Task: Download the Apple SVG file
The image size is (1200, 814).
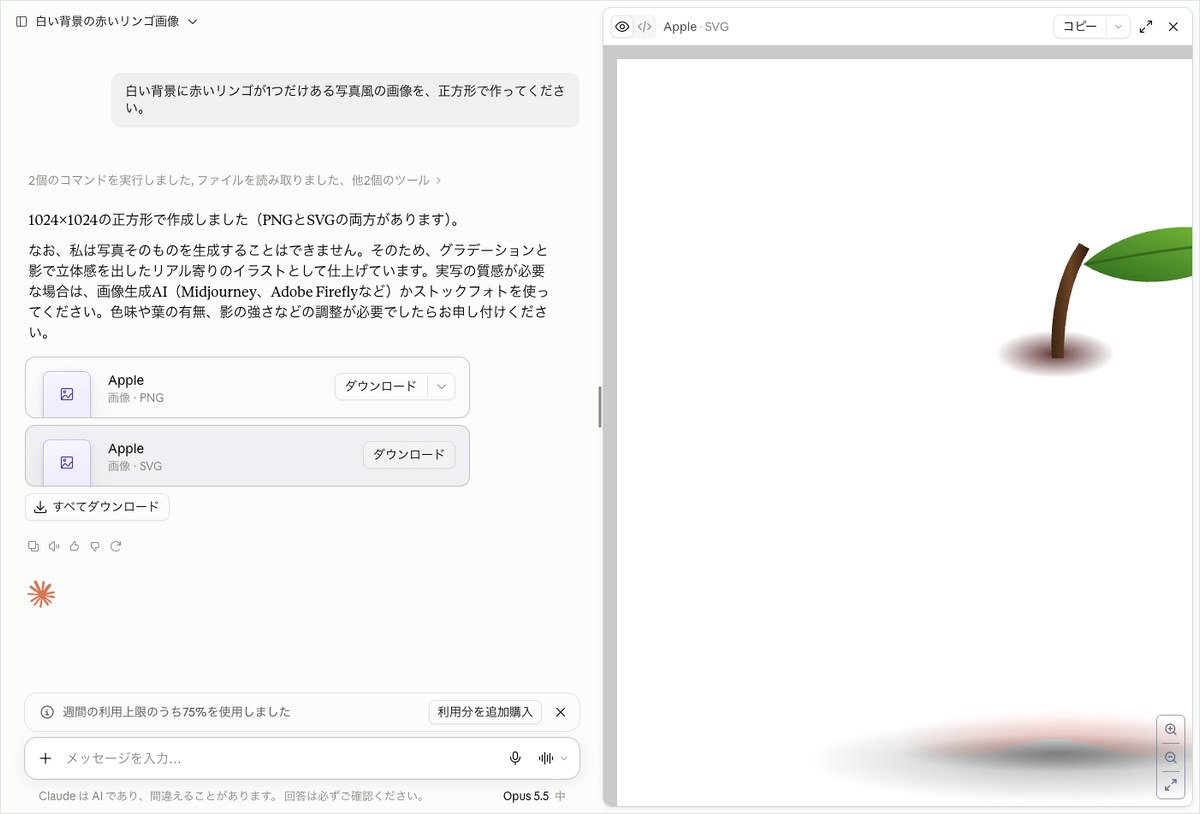Action: point(409,454)
